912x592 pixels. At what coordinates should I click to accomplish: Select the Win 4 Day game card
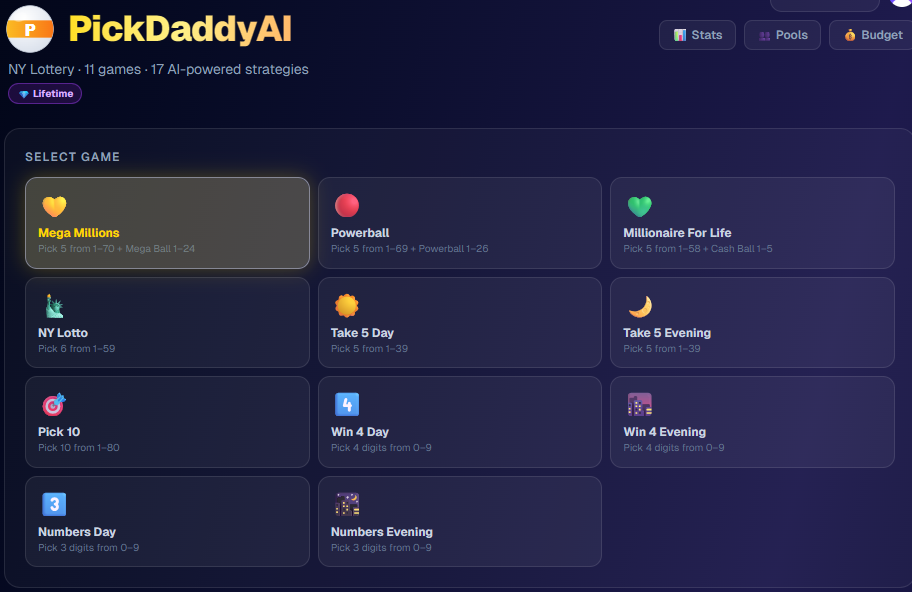[459, 422]
